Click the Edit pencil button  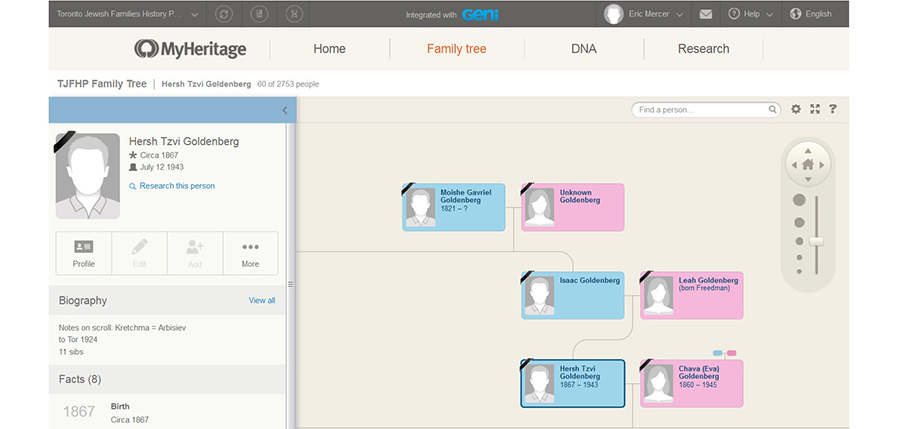139,253
